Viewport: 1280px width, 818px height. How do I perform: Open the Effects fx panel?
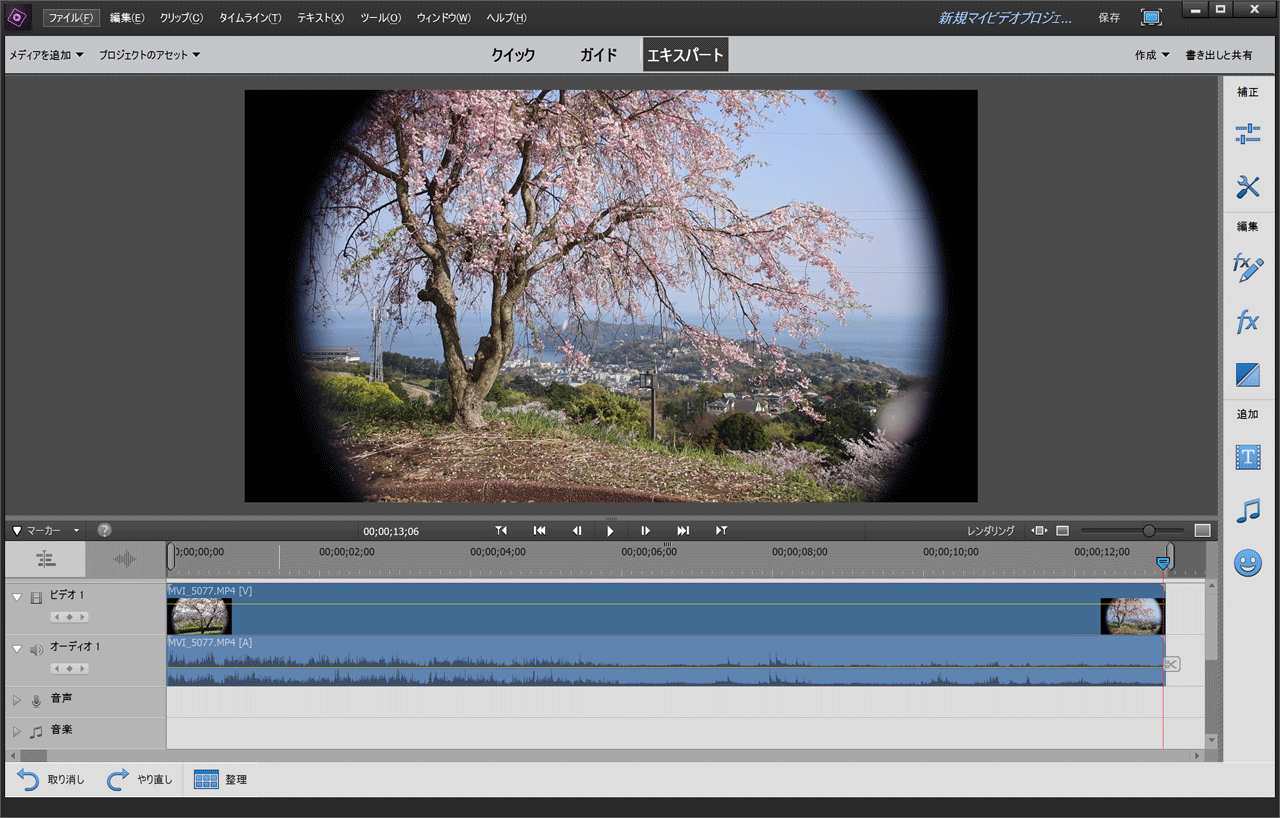(x=1247, y=322)
